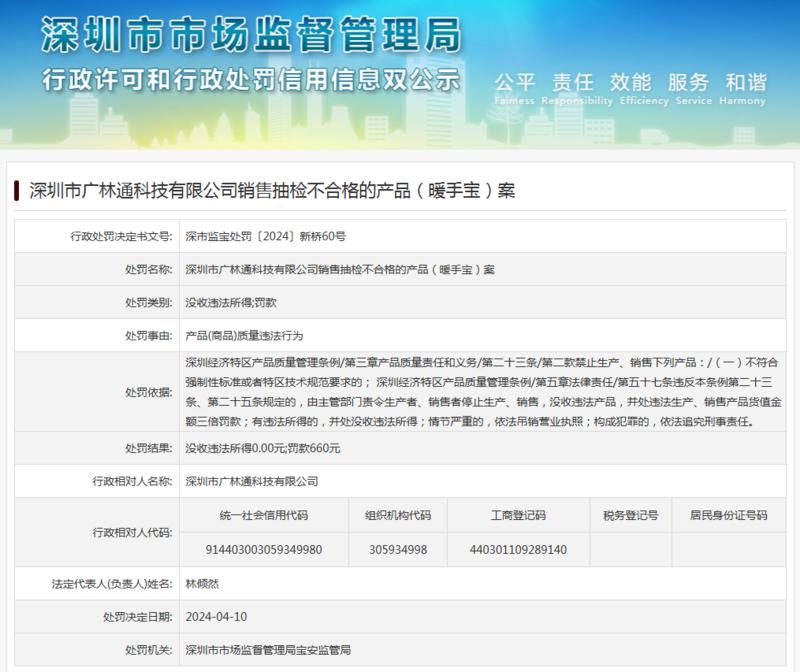This screenshot has width=800, height=672.
Task: Click the 效能 Efficiency slogan in the banner
Action: [x=644, y=88]
